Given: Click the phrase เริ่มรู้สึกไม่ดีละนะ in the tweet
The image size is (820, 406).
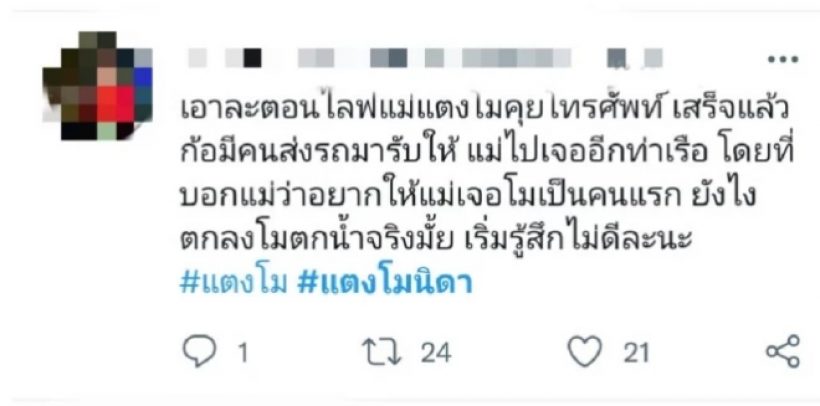Looking at the screenshot, I should pos(578,239).
